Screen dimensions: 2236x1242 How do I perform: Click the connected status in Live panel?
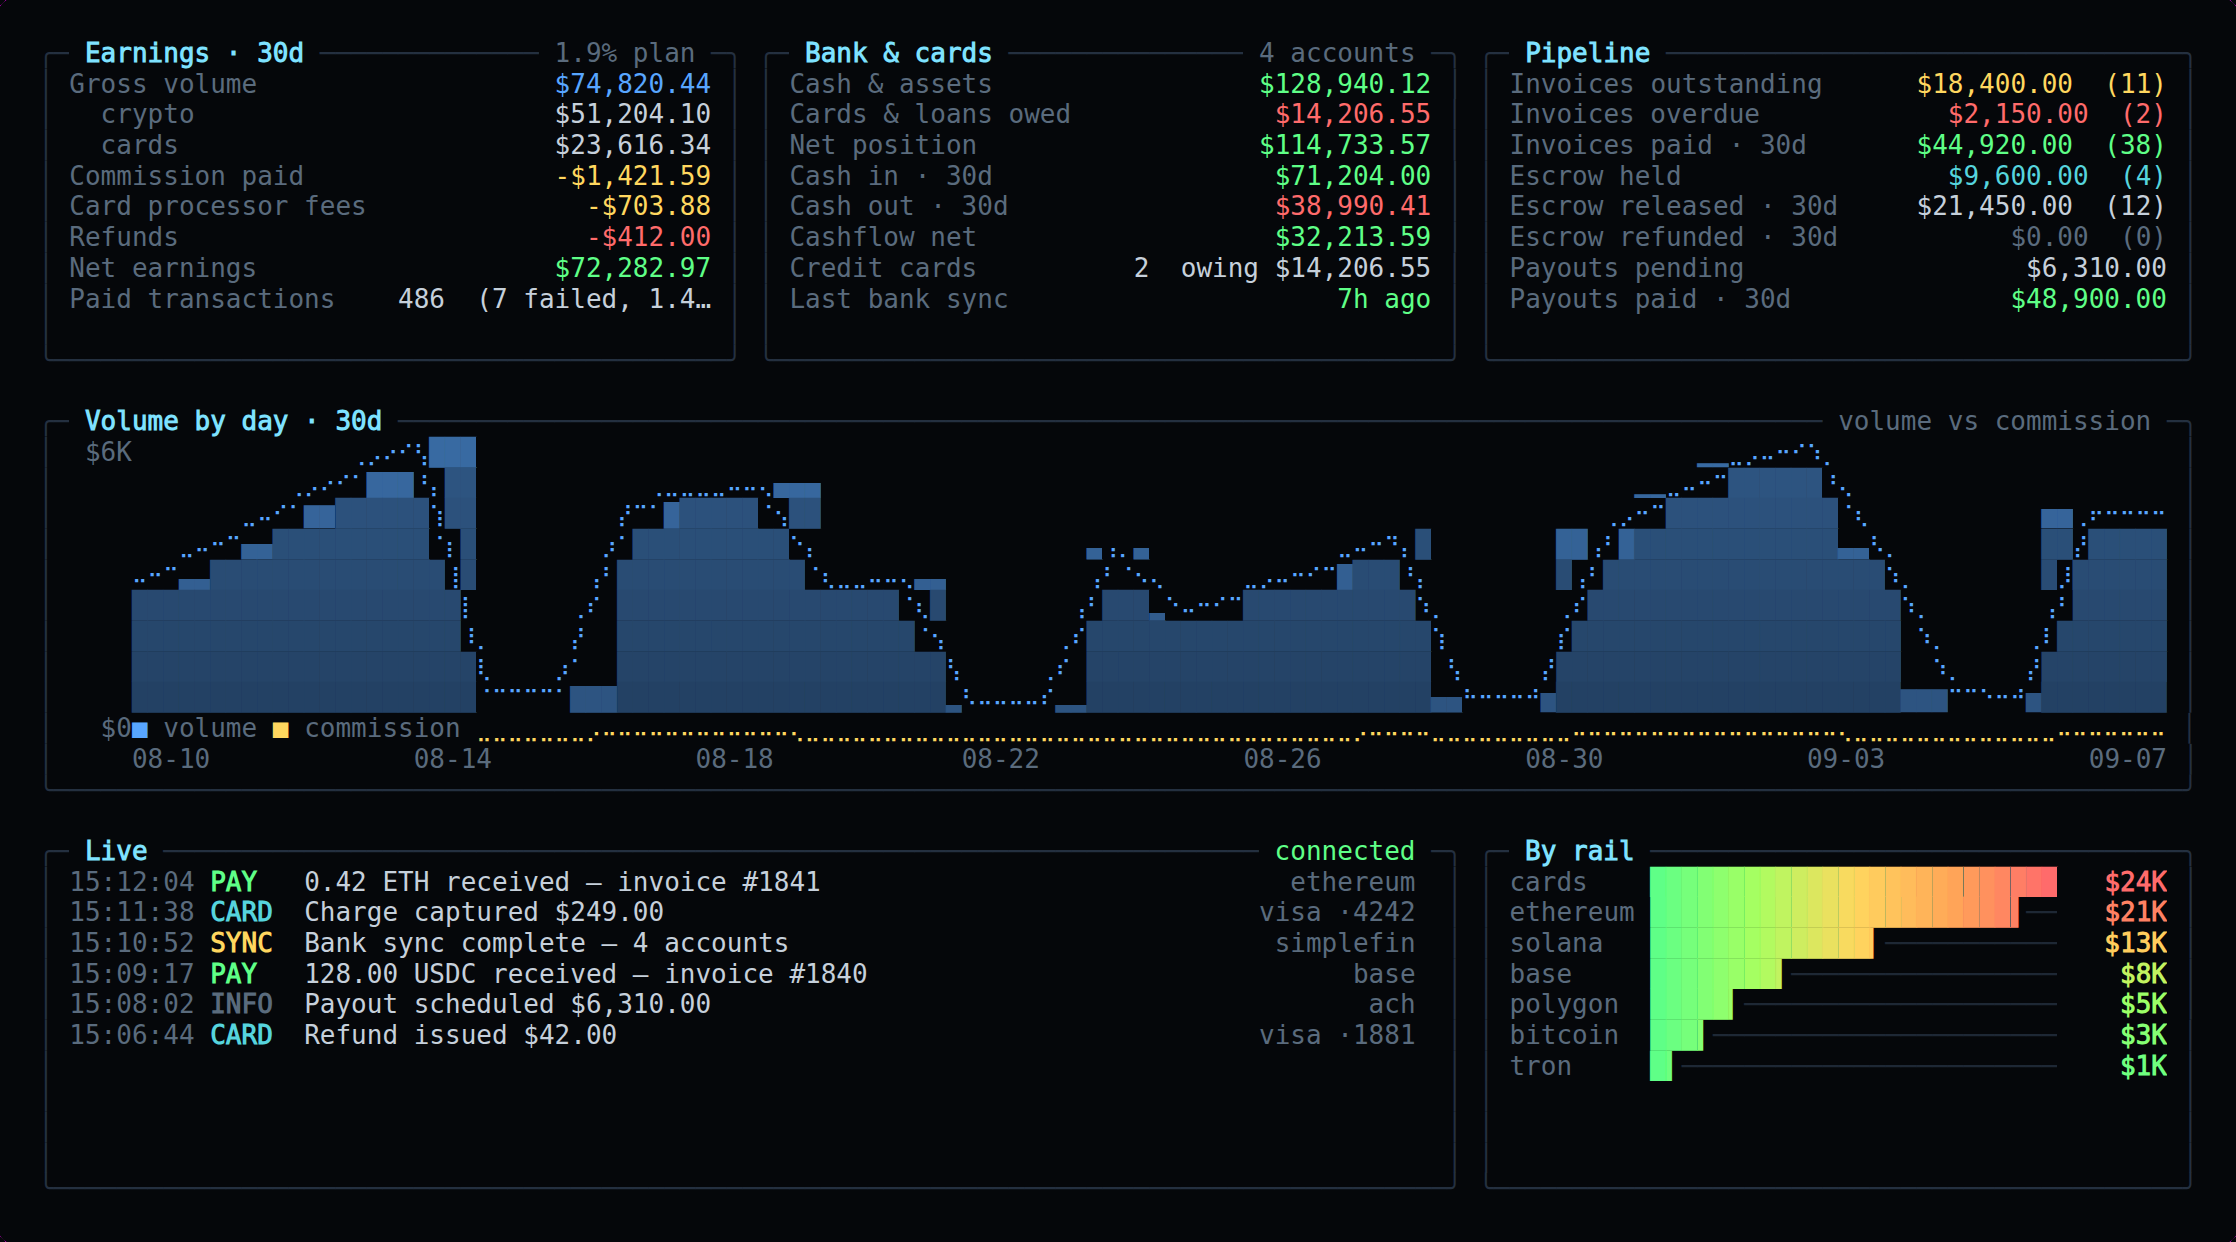[1345, 851]
